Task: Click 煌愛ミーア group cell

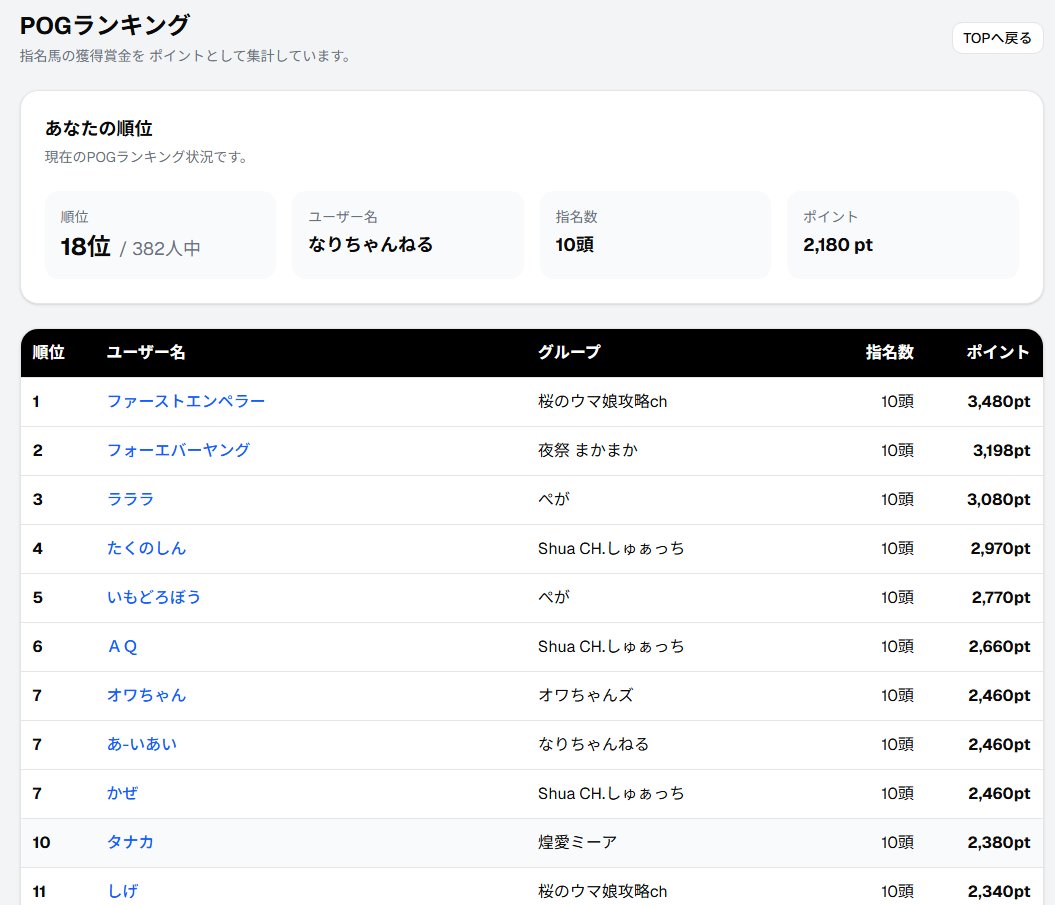Action: pyautogui.click(x=577, y=842)
